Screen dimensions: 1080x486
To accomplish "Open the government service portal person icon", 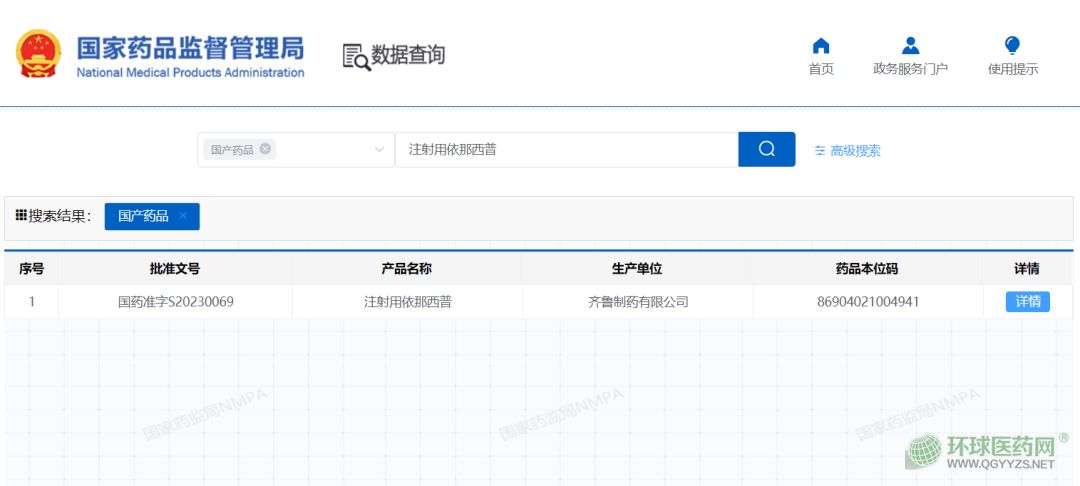I will pyautogui.click(x=910, y=46).
